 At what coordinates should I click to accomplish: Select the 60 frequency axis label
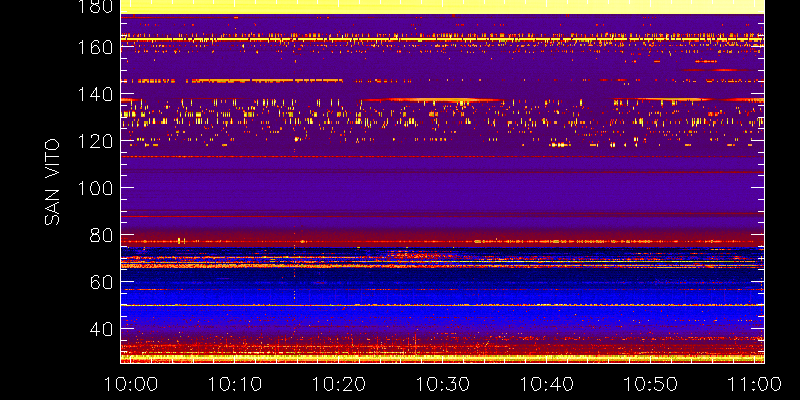click(x=101, y=282)
